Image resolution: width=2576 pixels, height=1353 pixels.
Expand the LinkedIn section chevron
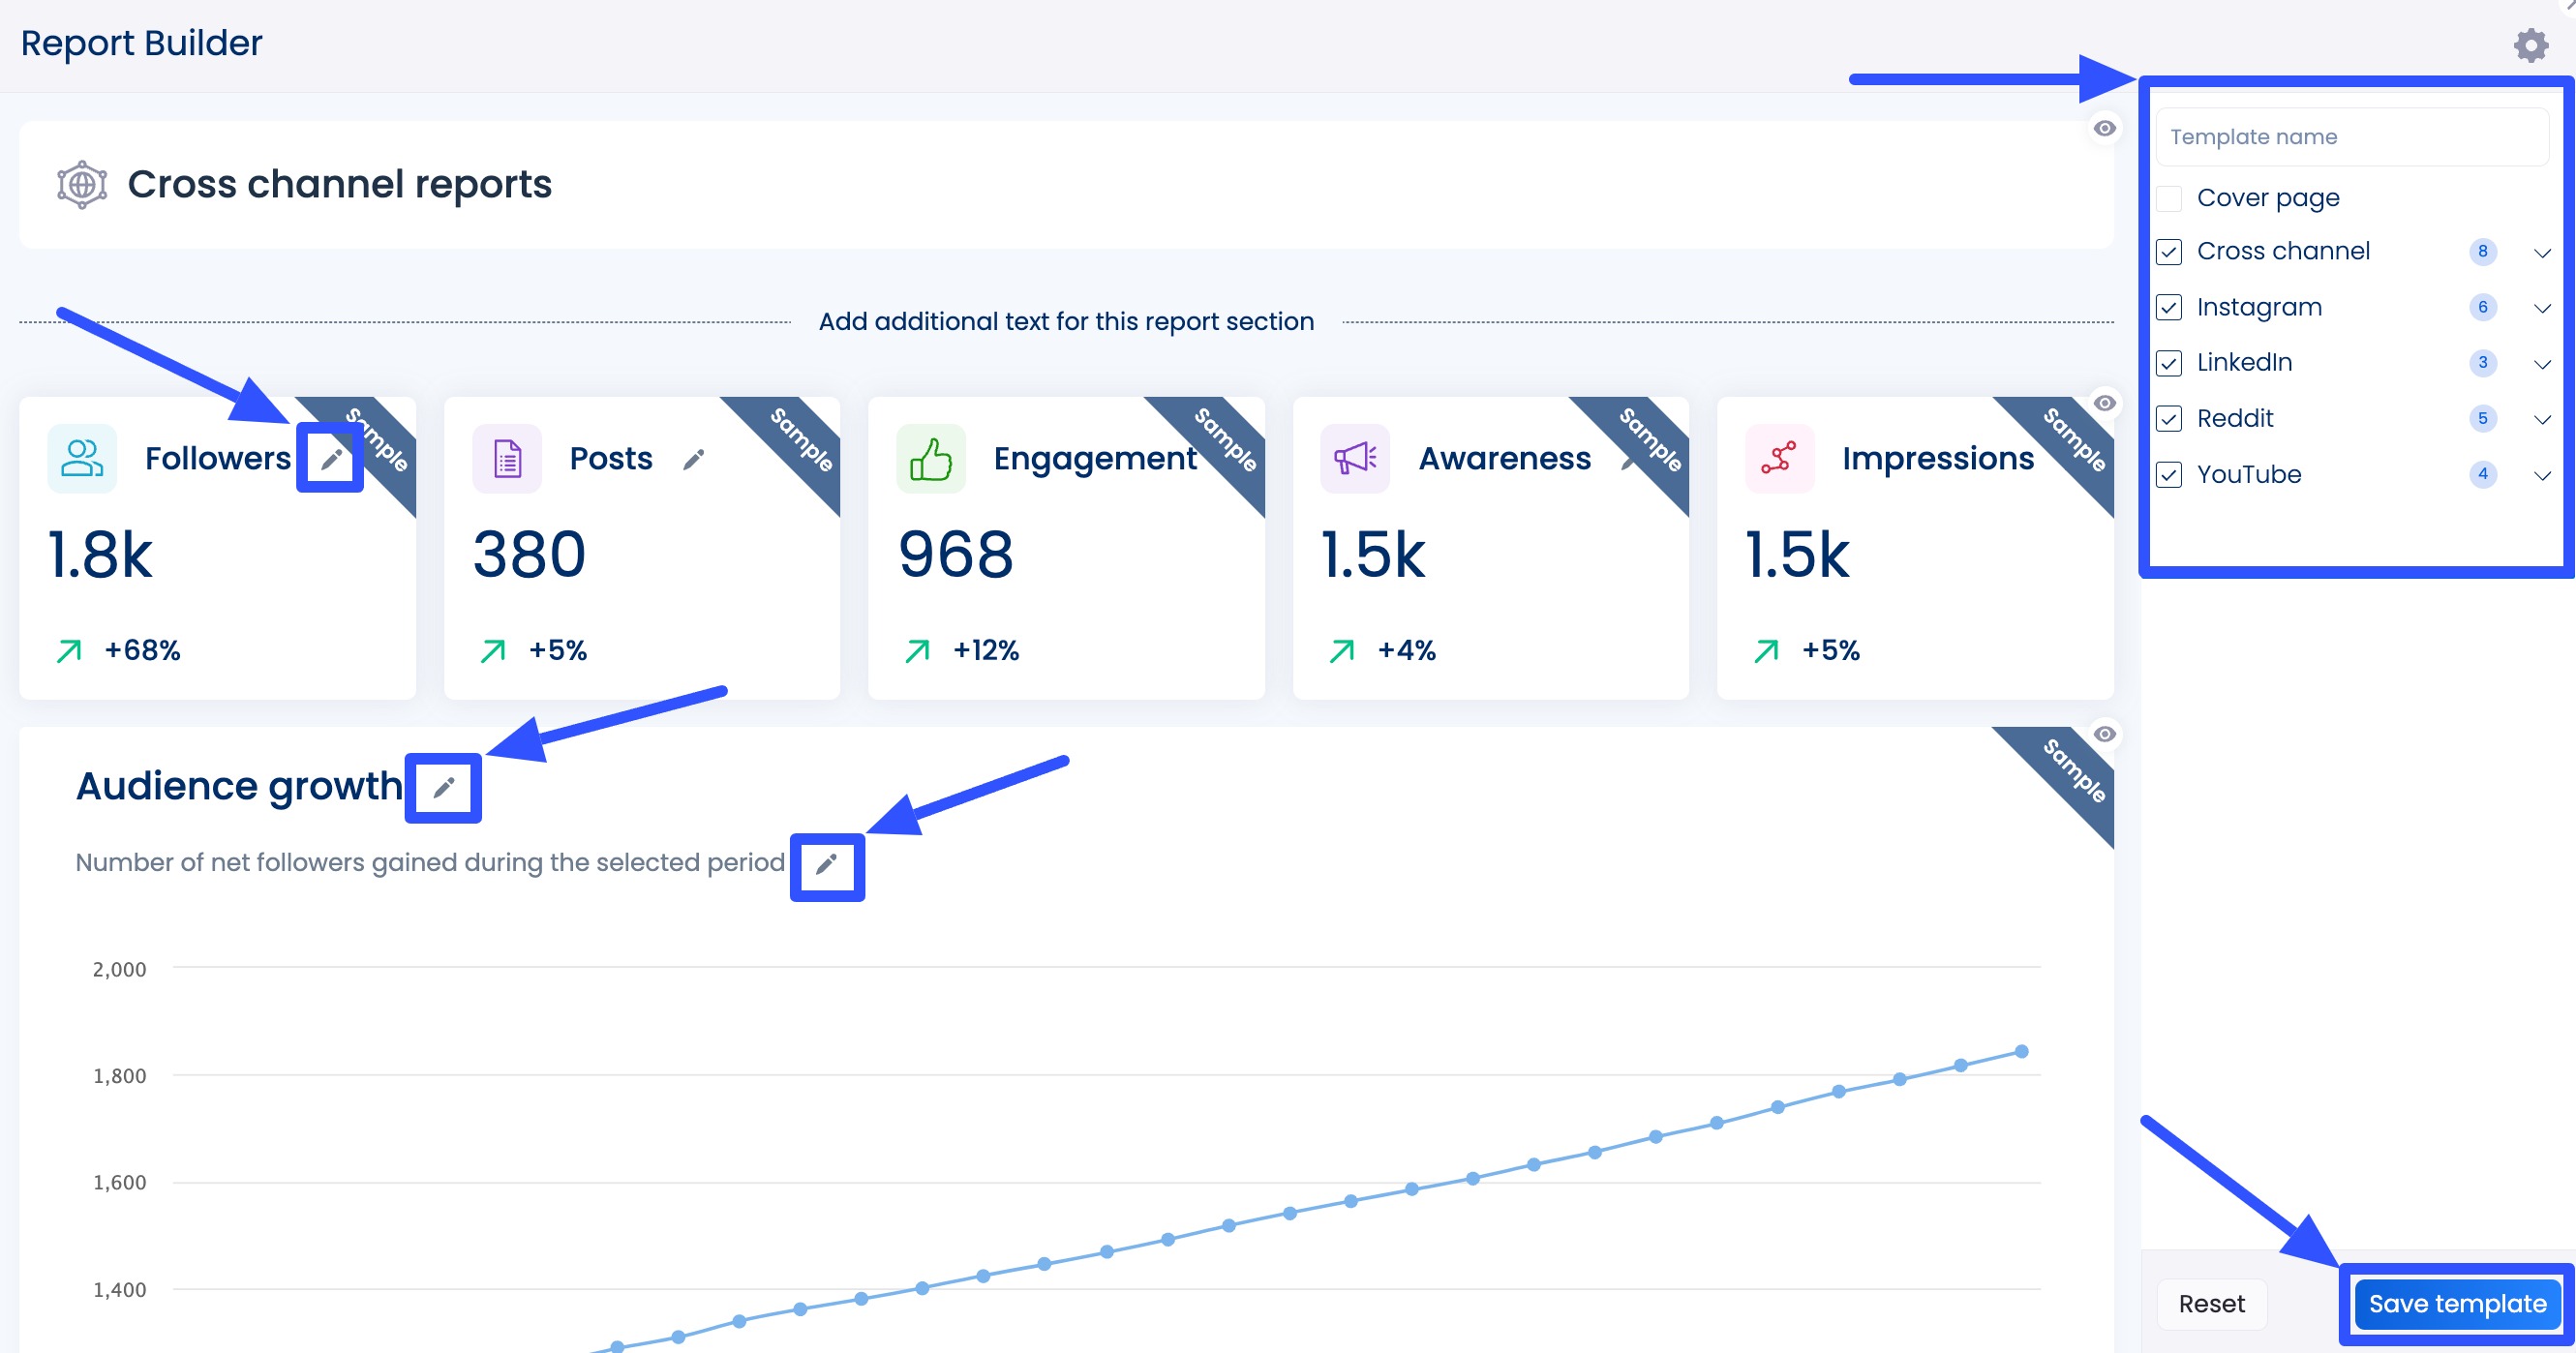click(x=2543, y=363)
